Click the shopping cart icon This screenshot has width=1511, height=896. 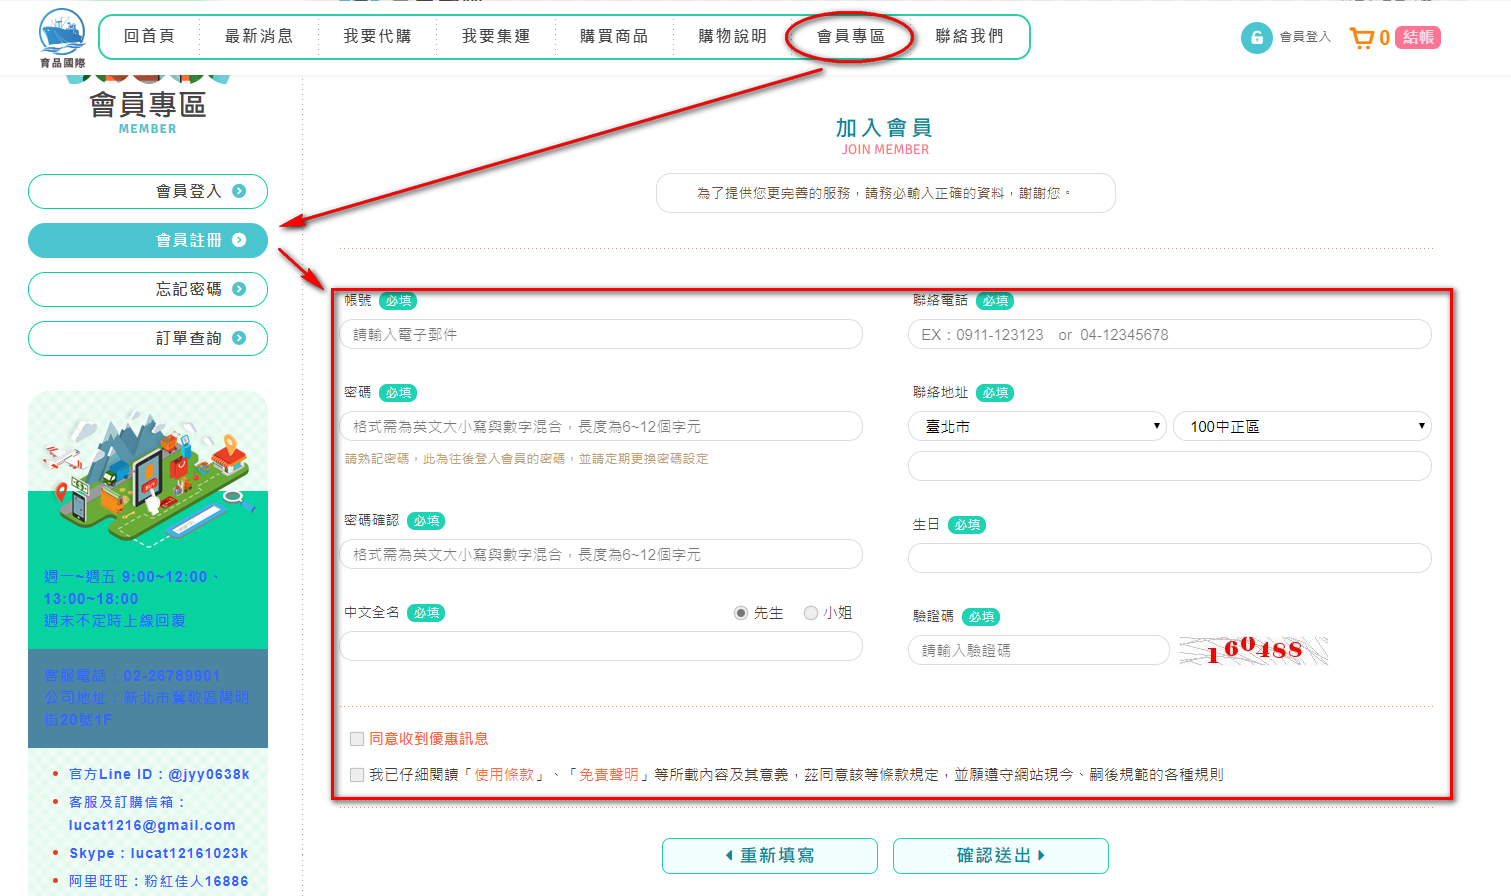pyautogui.click(x=1361, y=38)
